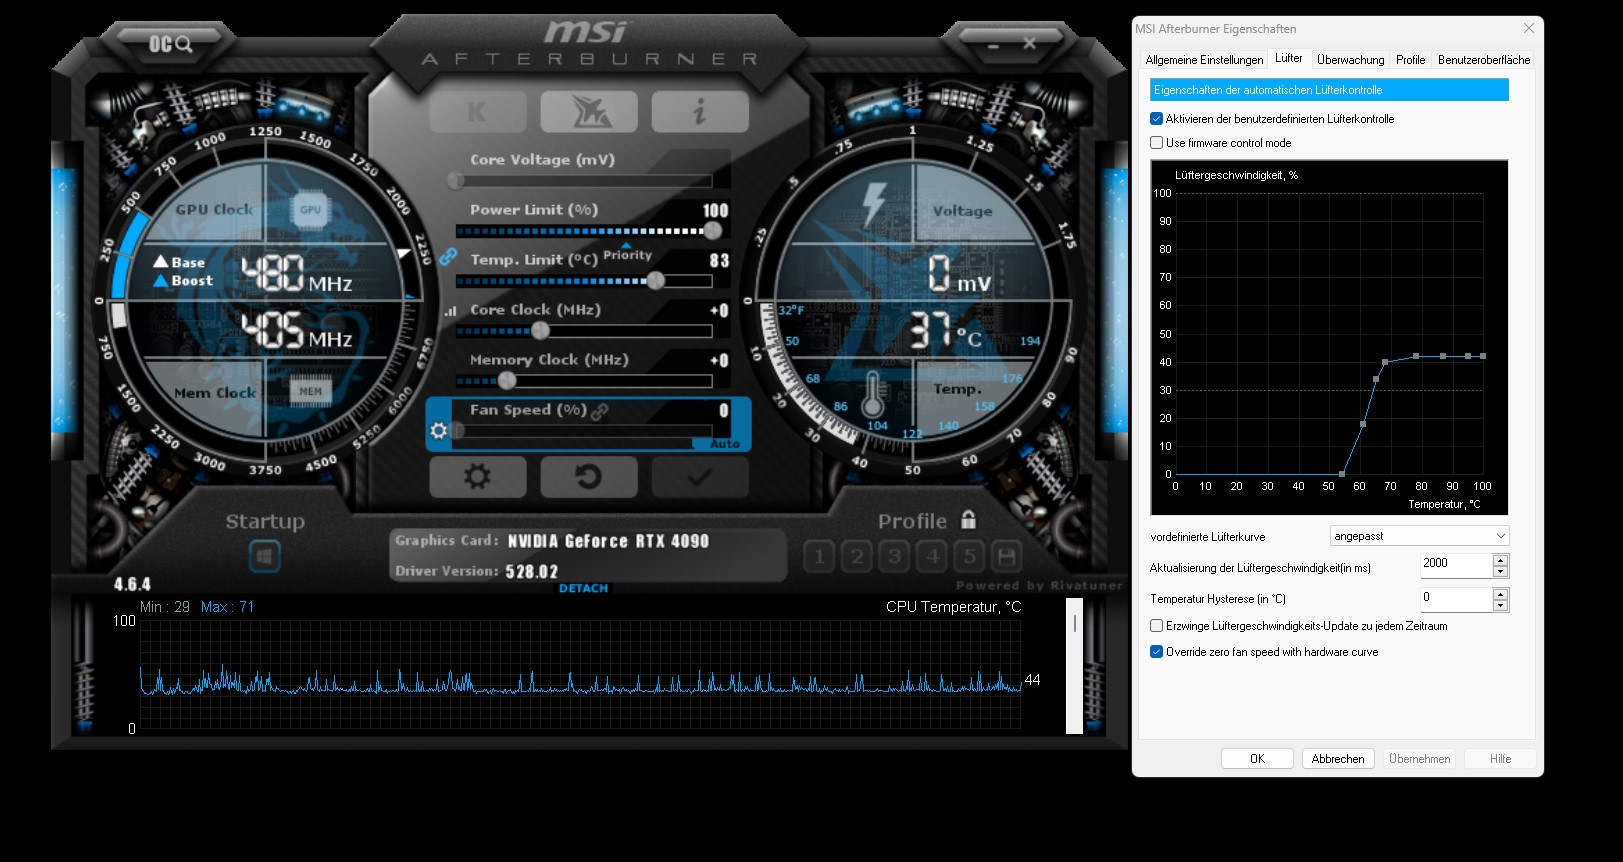Click the MEM chip icon
The height and width of the screenshot is (862, 1623).
311,391
